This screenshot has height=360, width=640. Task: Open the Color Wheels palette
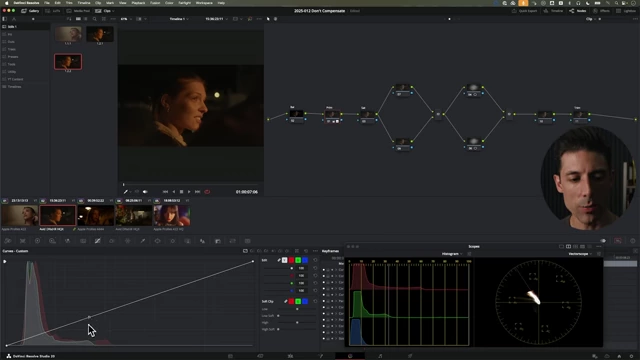tap(38, 241)
